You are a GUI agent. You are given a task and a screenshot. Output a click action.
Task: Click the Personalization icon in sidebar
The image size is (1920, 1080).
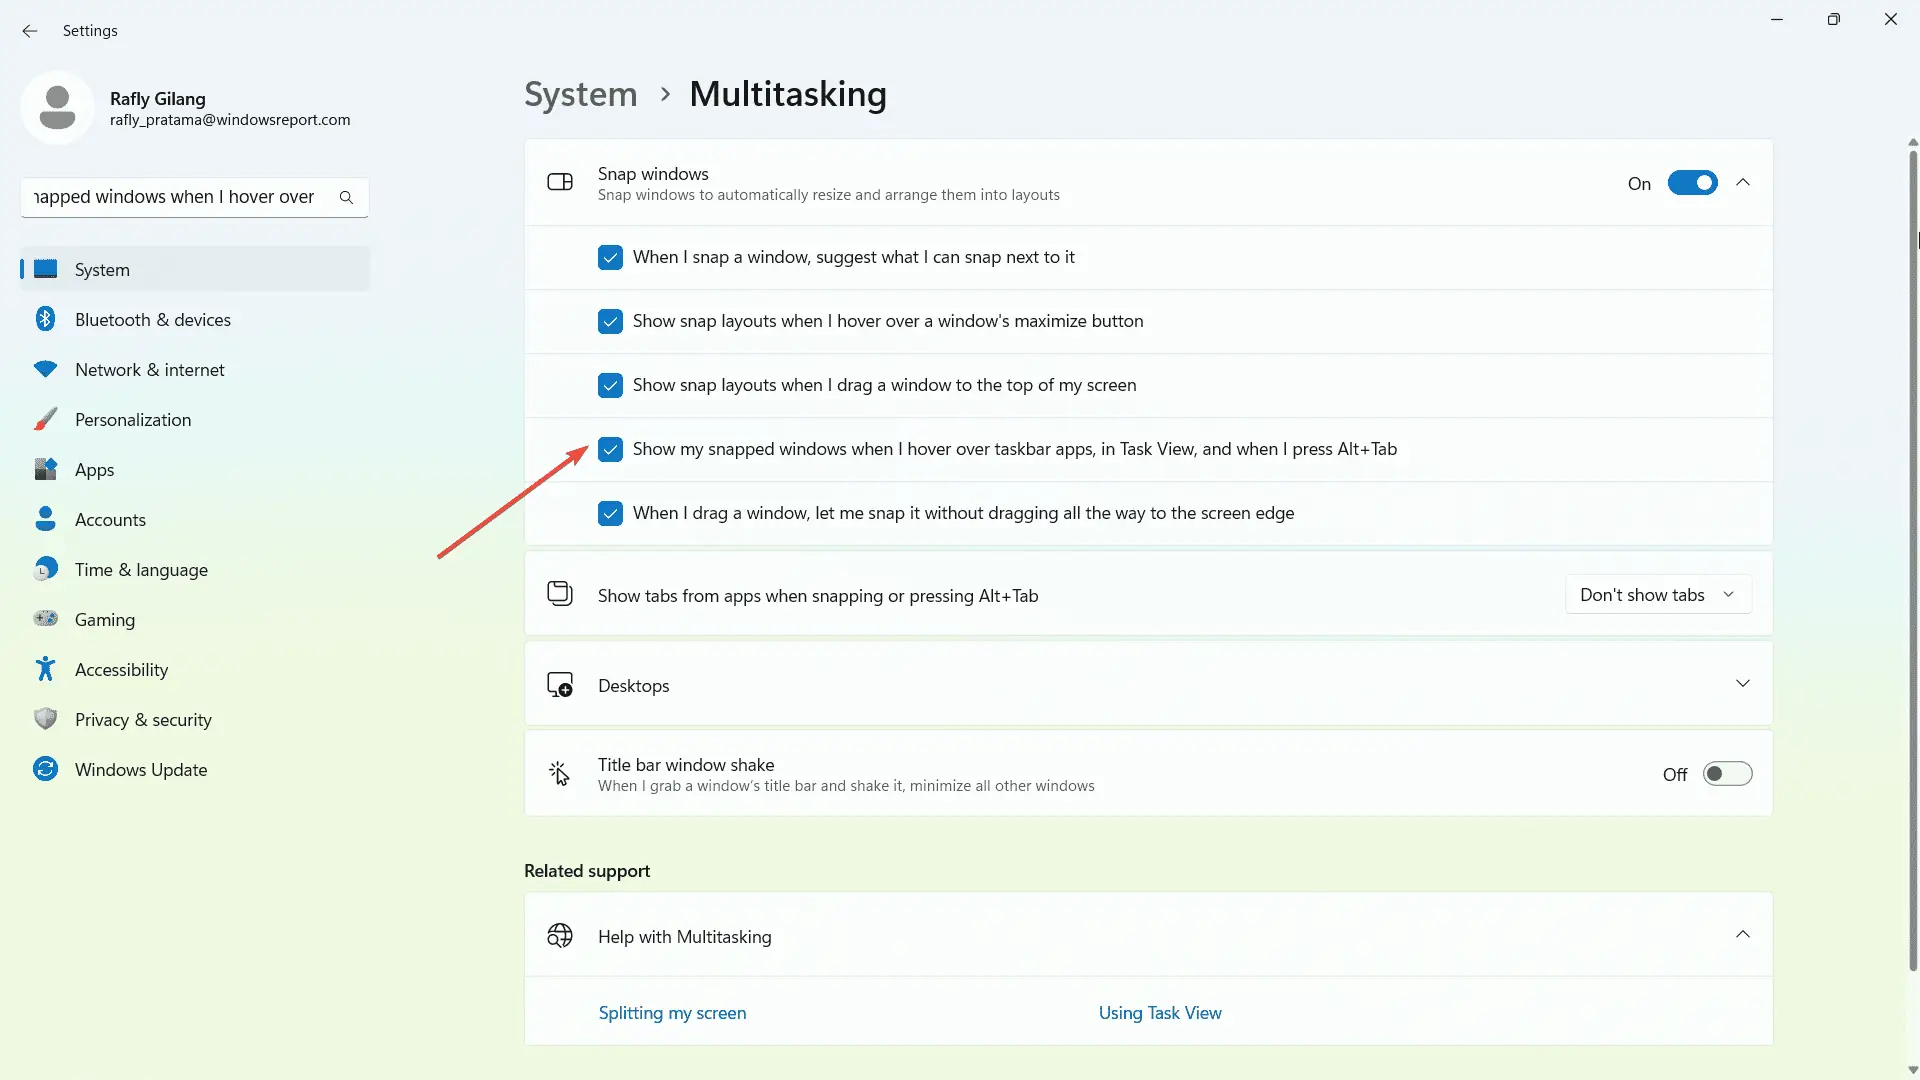point(47,418)
